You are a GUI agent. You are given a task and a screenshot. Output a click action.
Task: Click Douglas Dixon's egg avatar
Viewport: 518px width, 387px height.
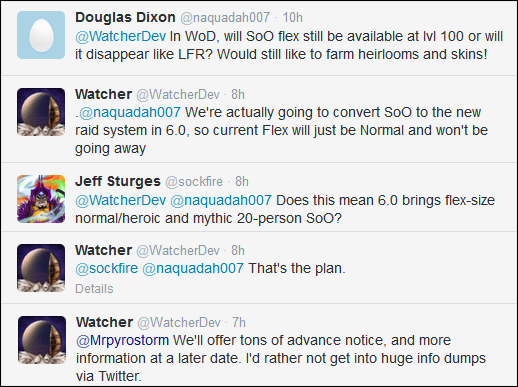41,35
